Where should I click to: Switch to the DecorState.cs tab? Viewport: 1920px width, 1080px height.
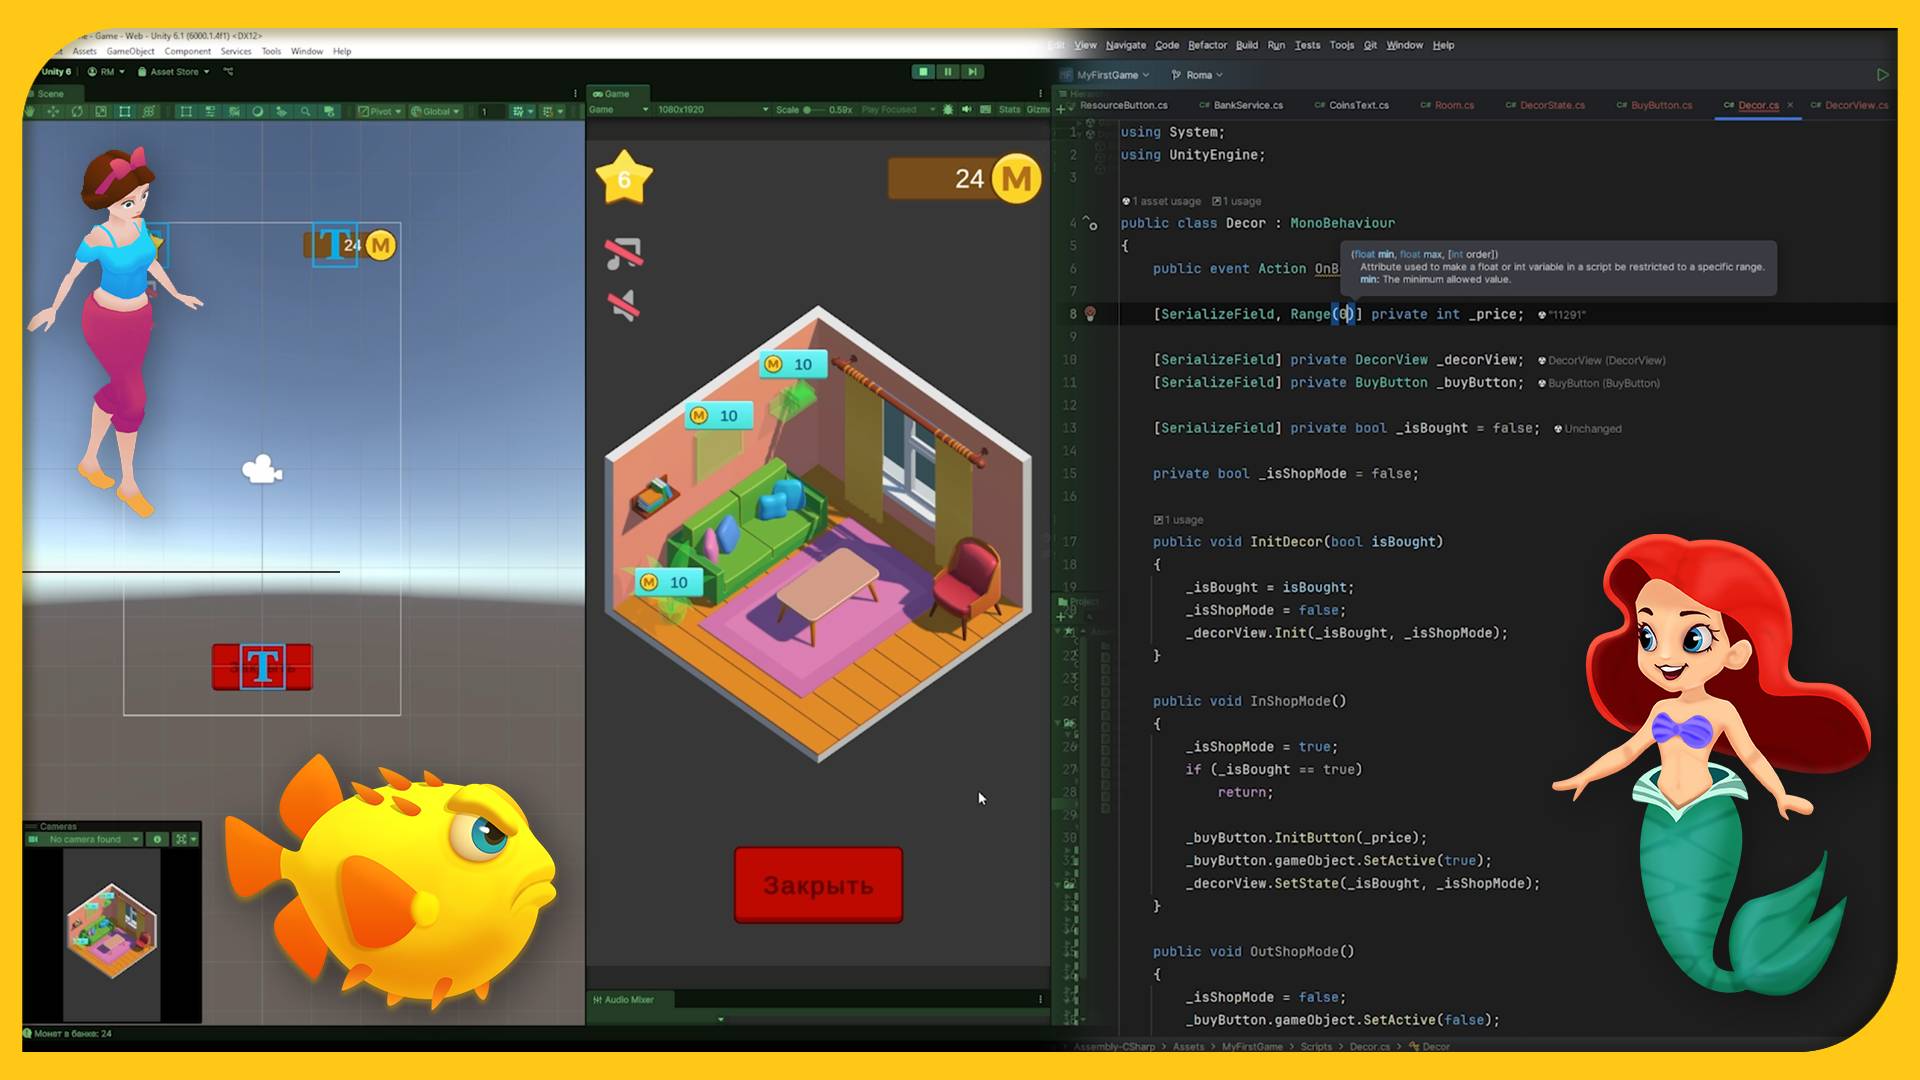coord(1545,105)
